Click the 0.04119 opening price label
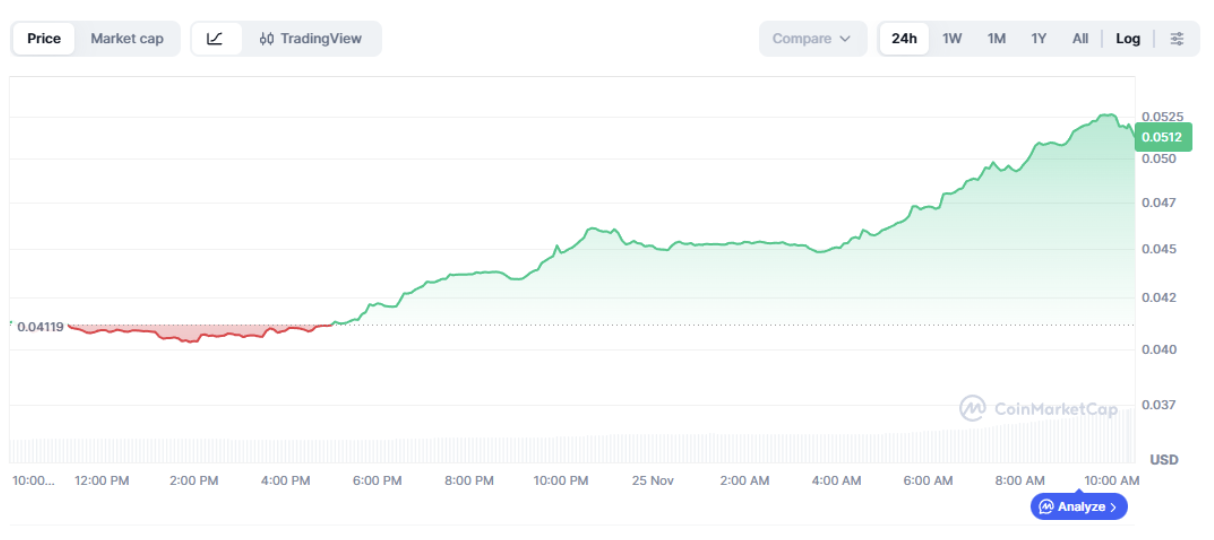The height and width of the screenshot is (540, 1214). tap(40, 326)
